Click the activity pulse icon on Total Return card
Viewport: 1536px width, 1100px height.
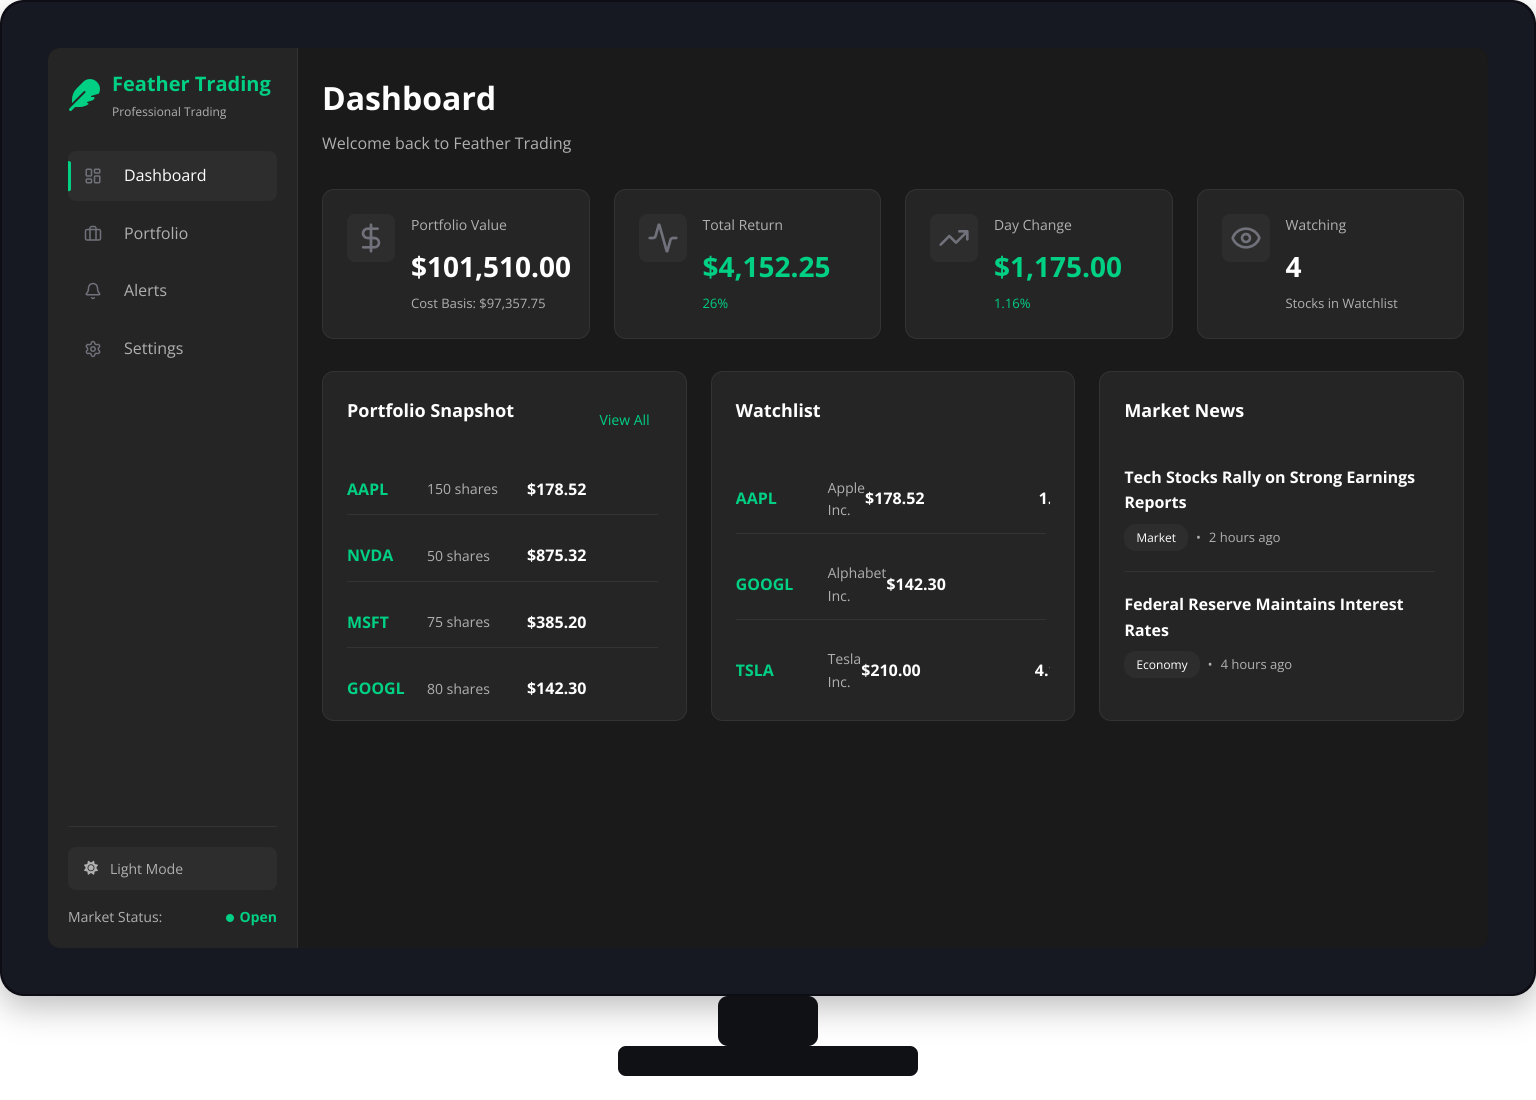[x=662, y=238]
